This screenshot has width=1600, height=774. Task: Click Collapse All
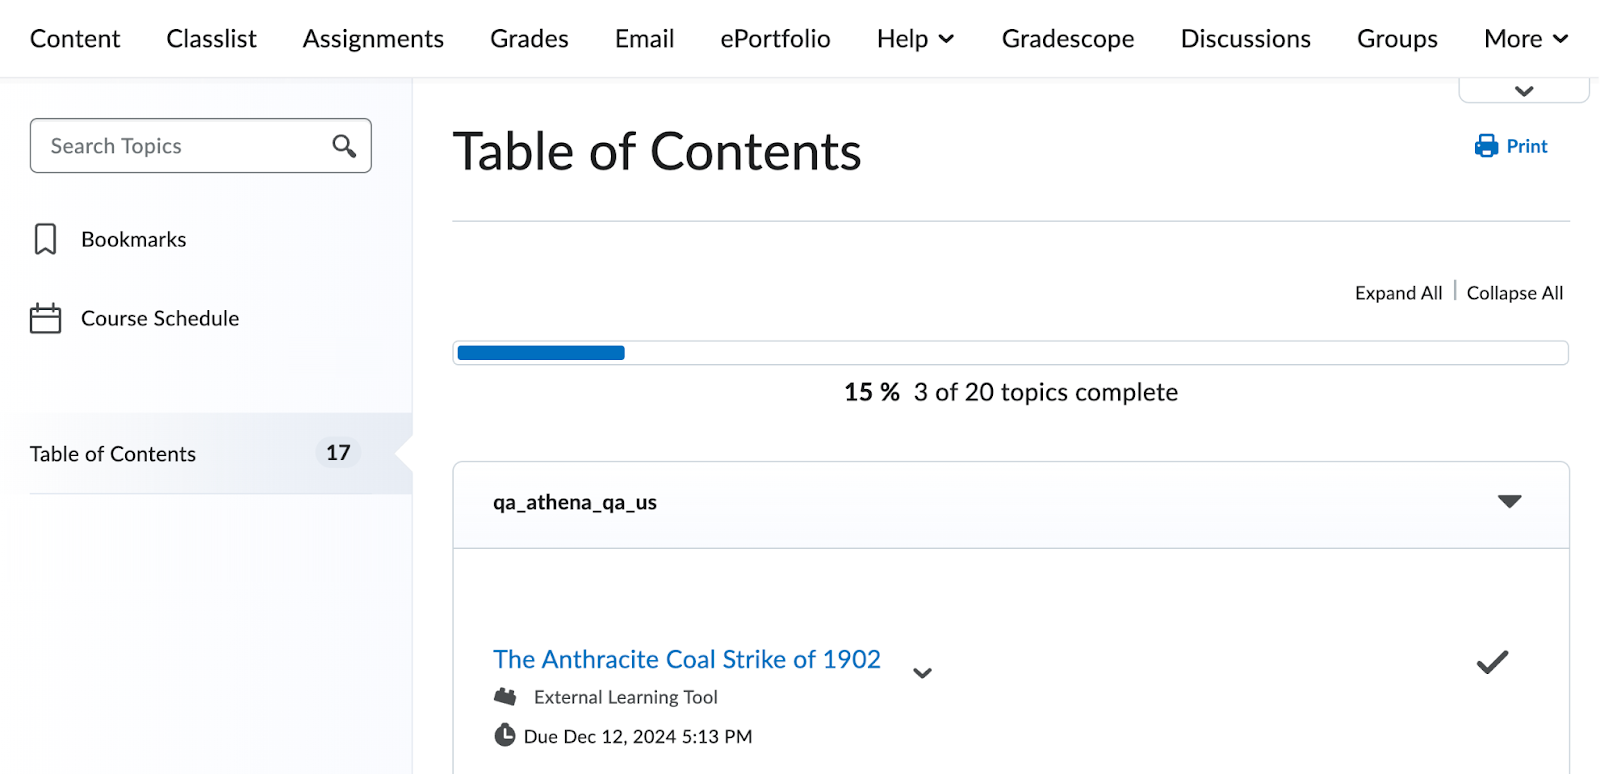(x=1514, y=293)
